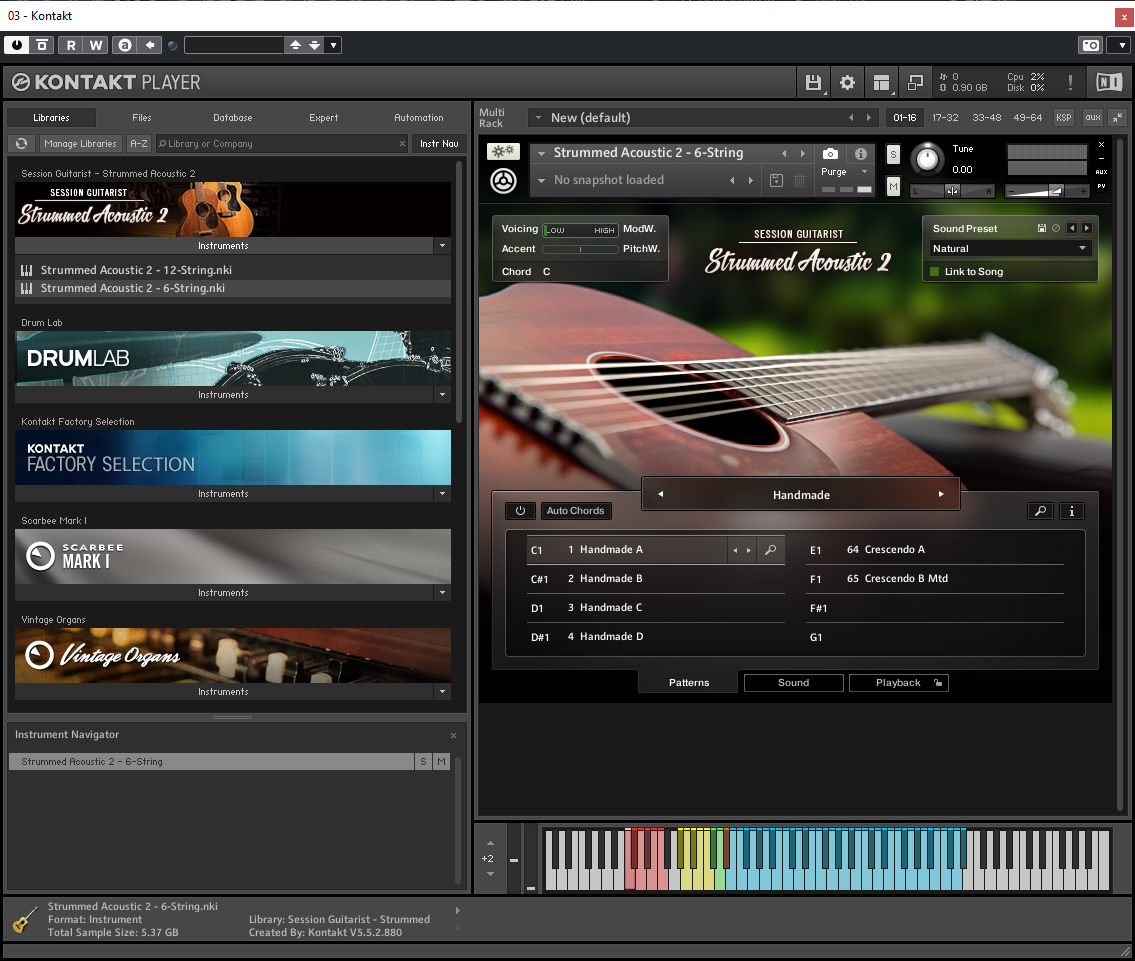Toggle plugin bypass power button
The width and height of the screenshot is (1135, 961).
click(x=17, y=45)
